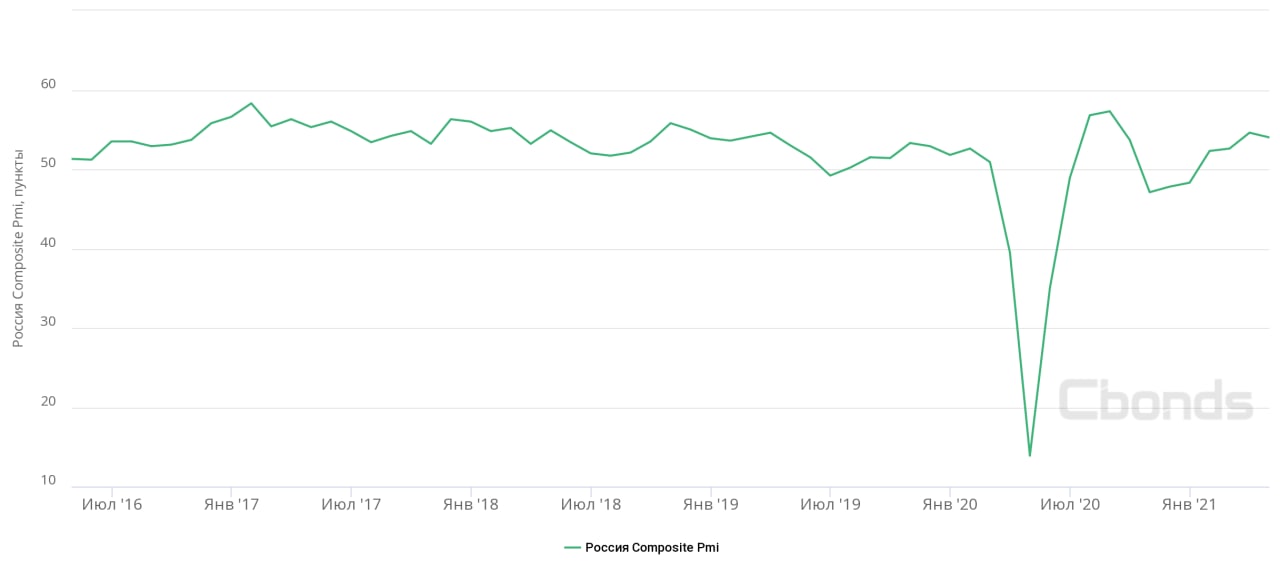
Task: Click the 60 y-axis tick label
Action: click(49, 88)
